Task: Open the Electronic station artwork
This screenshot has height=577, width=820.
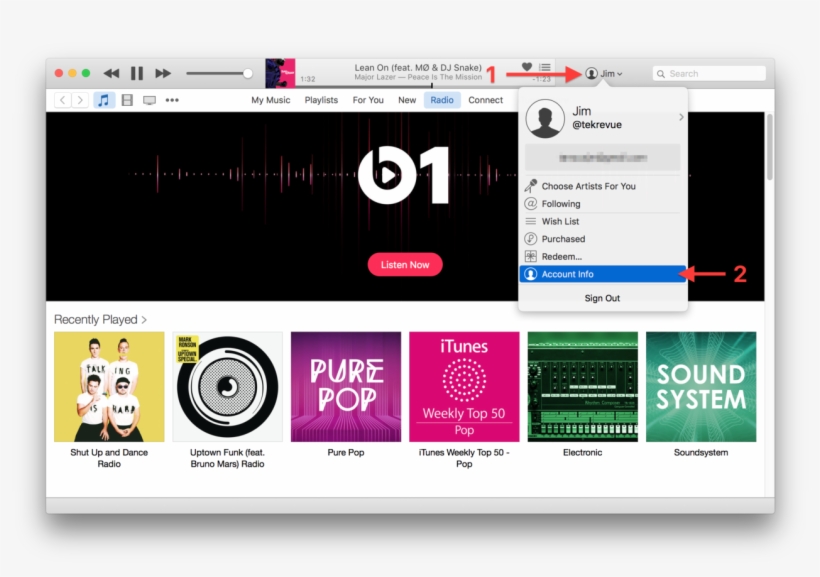Action: pos(583,387)
